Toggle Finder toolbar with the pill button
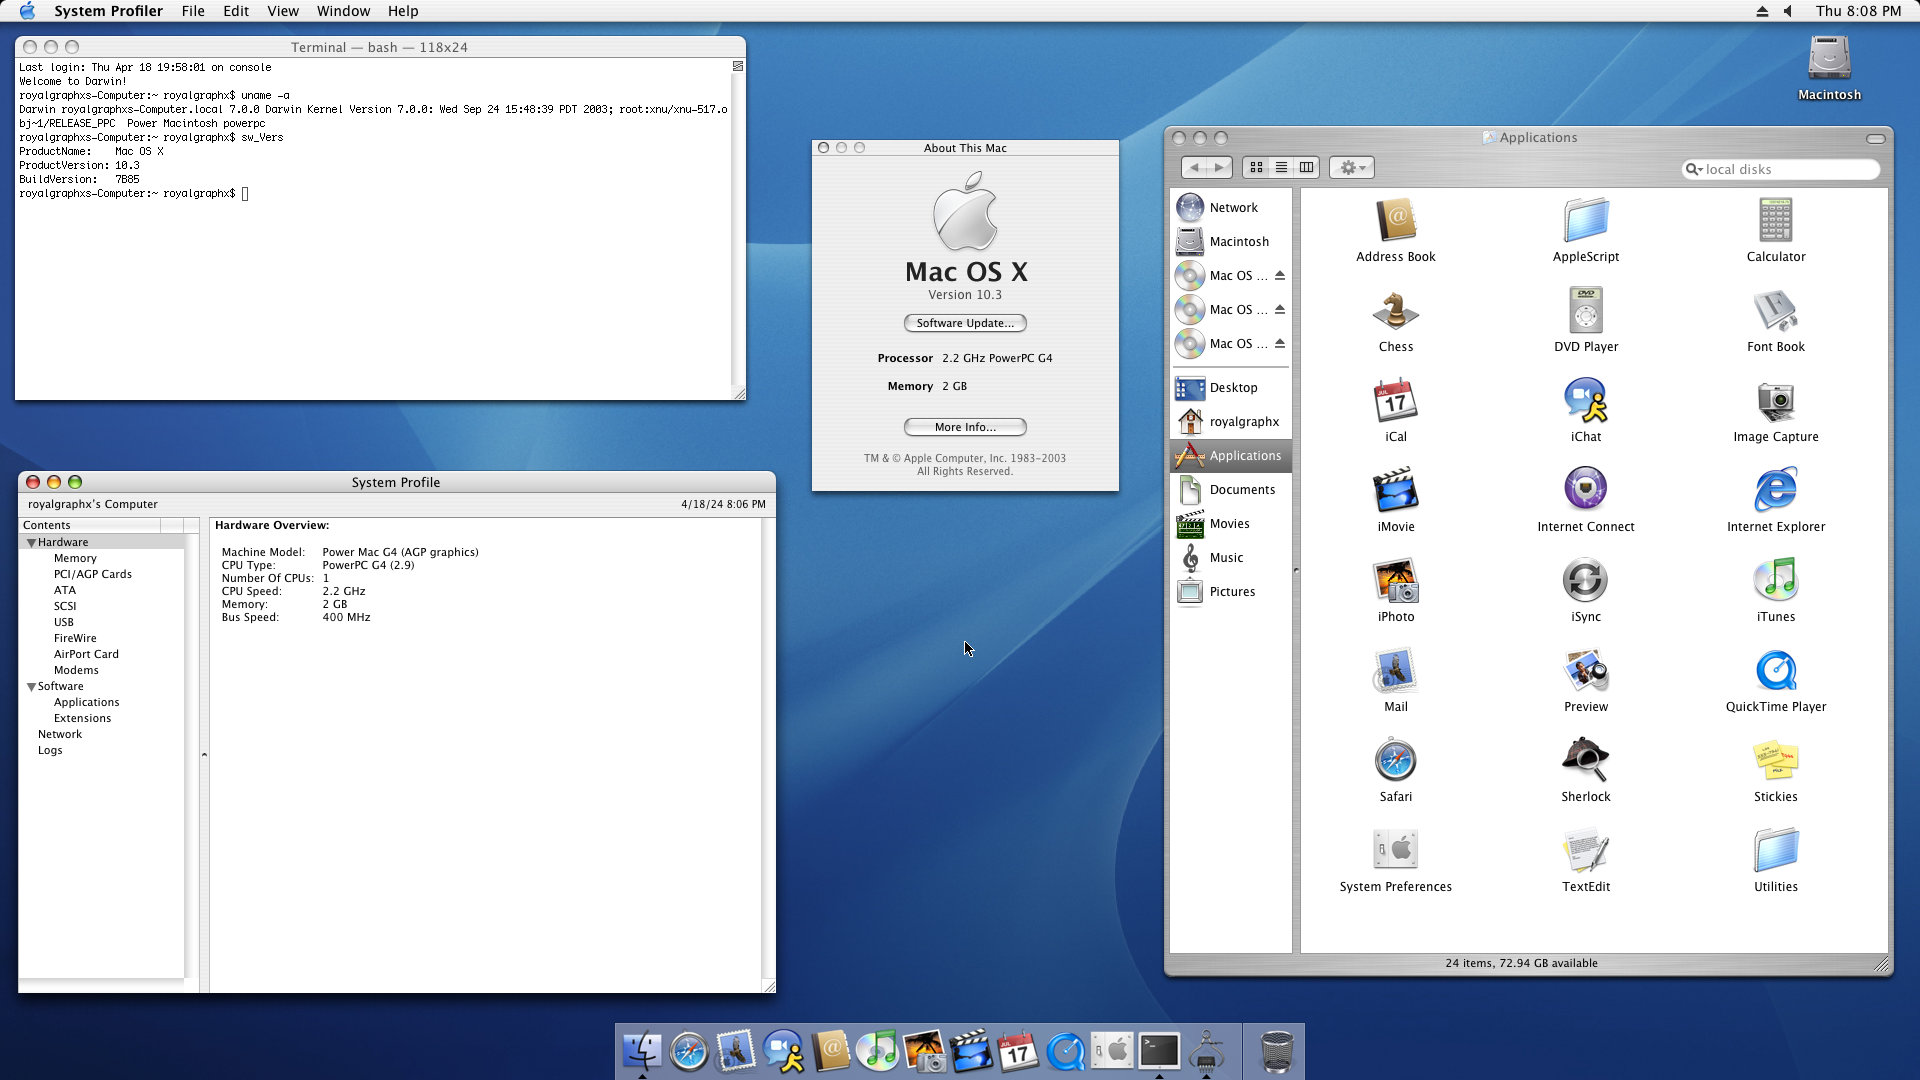Image resolution: width=1920 pixels, height=1080 pixels. pyautogui.click(x=1876, y=138)
